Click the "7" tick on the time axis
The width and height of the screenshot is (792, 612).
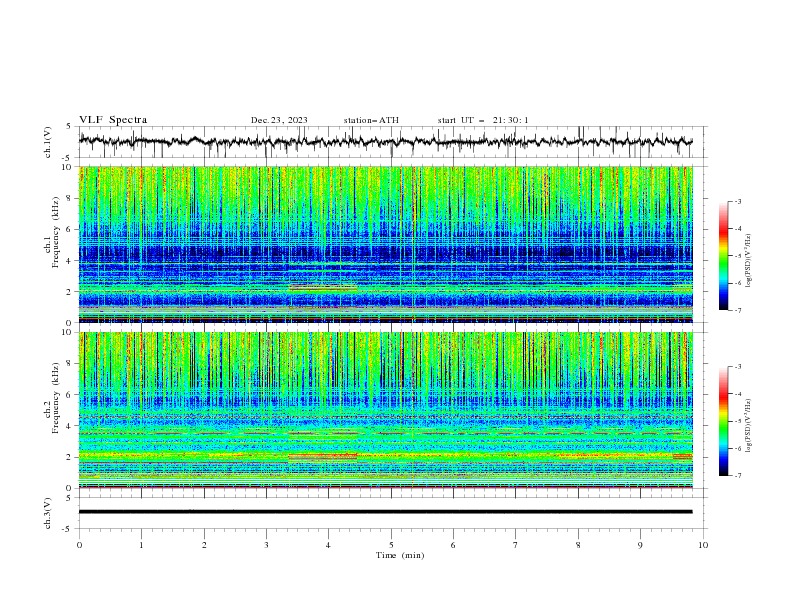click(x=516, y=545)
